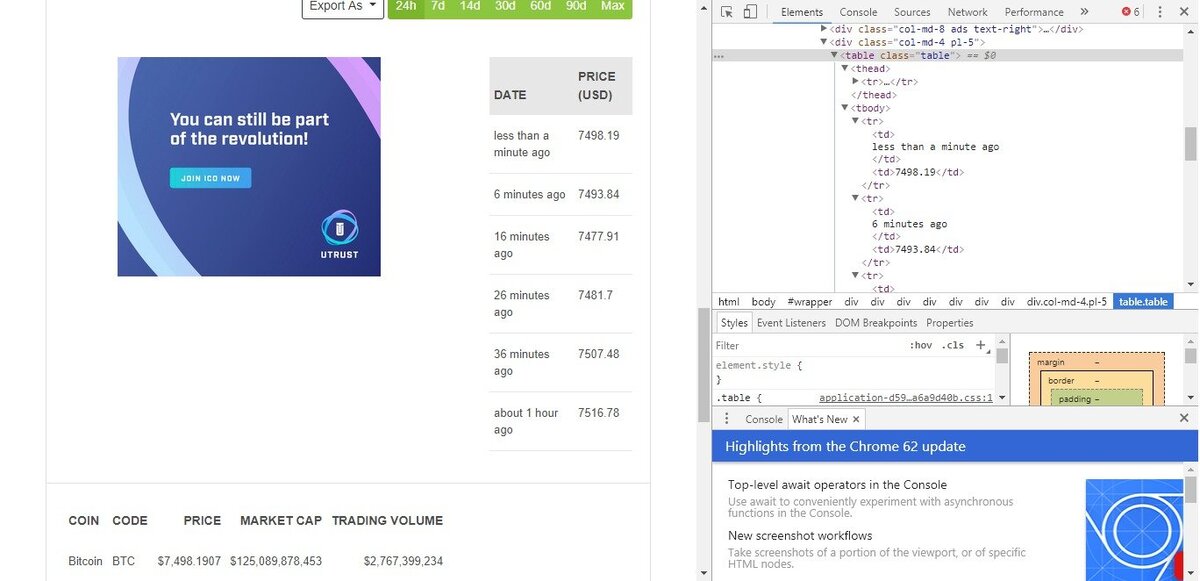This screenshot has height=581, width=1200.
Task: Collapse the tr row containing 6 minutes ago
Action: pyautogui.click(x=856, y=198)
